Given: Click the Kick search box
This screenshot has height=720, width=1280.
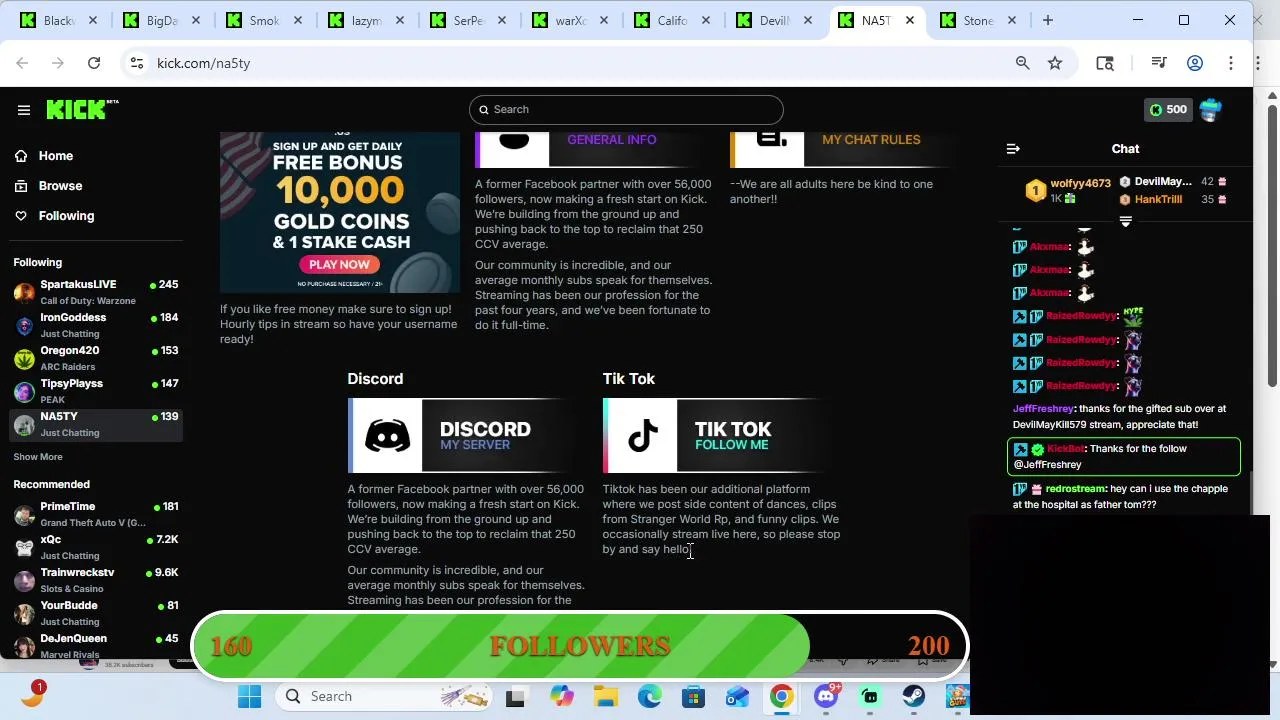Looking at the screenshot, I should (x=626, y=109).
